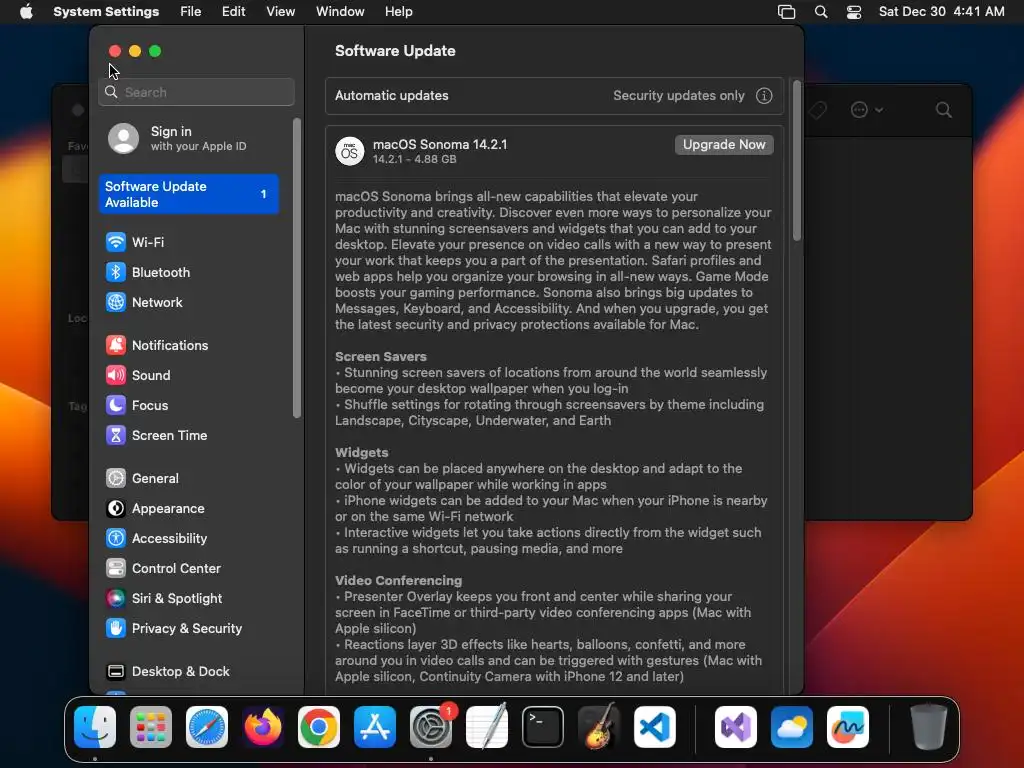Open the System Settings app menu

[x=106, y=12]
